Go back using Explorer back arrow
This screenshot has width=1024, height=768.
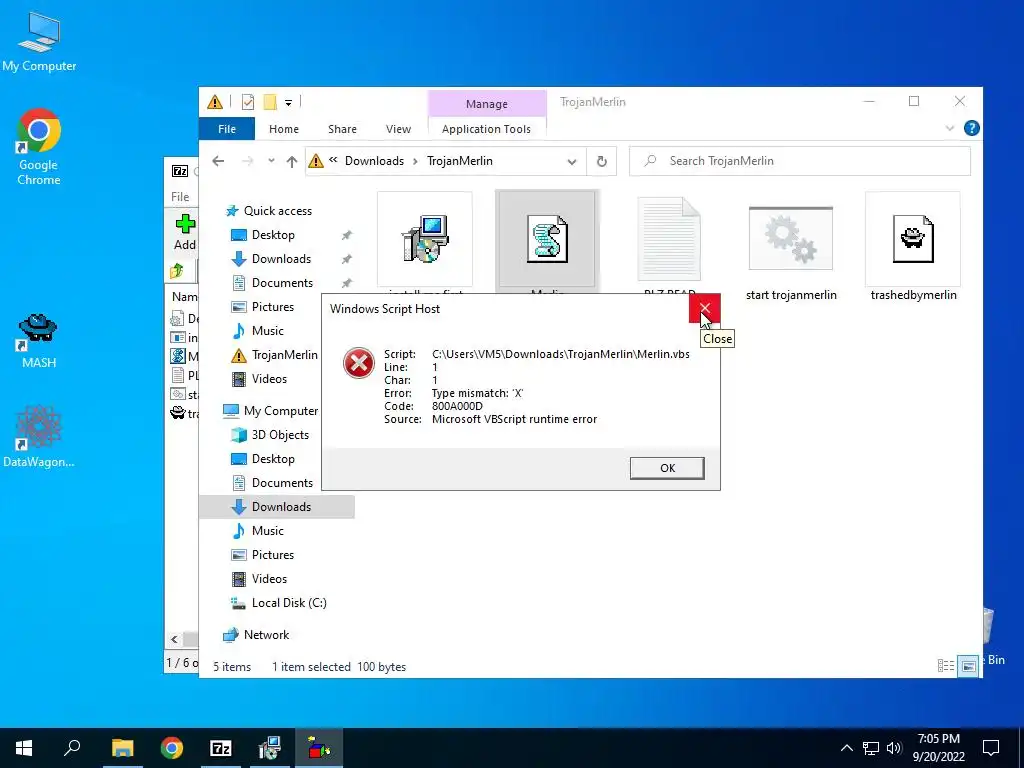pyautogui.click(x=218, y=161)
